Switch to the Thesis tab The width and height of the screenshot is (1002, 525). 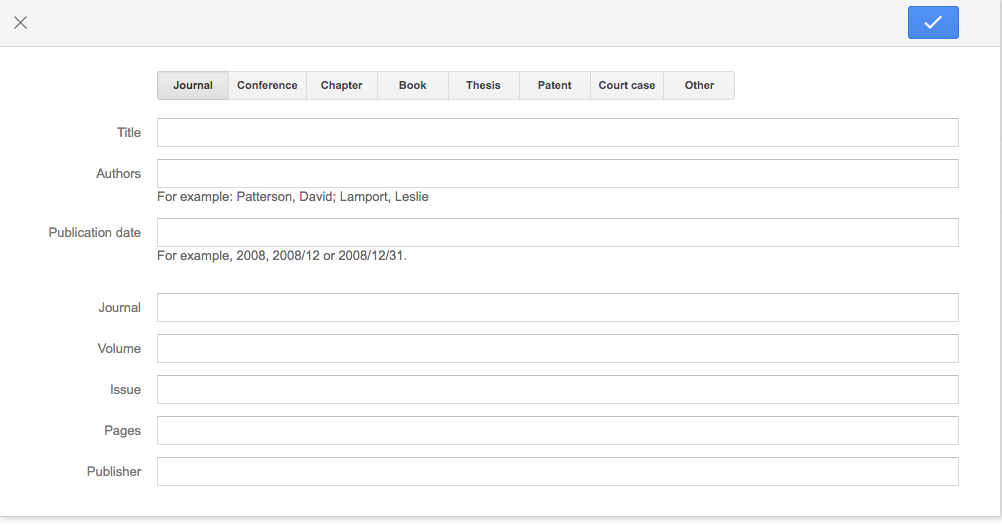click(483, 86)
